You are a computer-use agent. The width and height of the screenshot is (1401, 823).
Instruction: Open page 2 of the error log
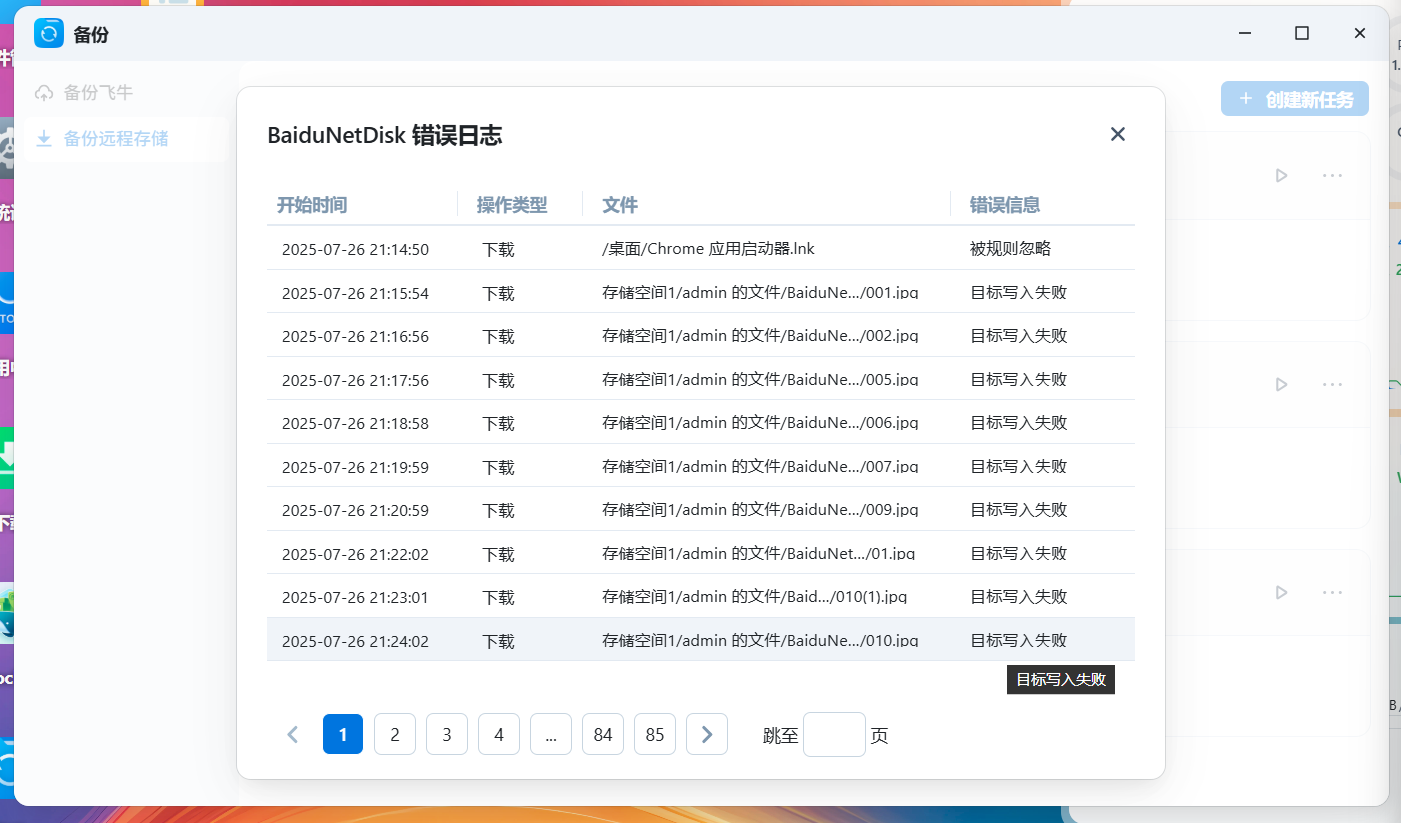(395, 735)
